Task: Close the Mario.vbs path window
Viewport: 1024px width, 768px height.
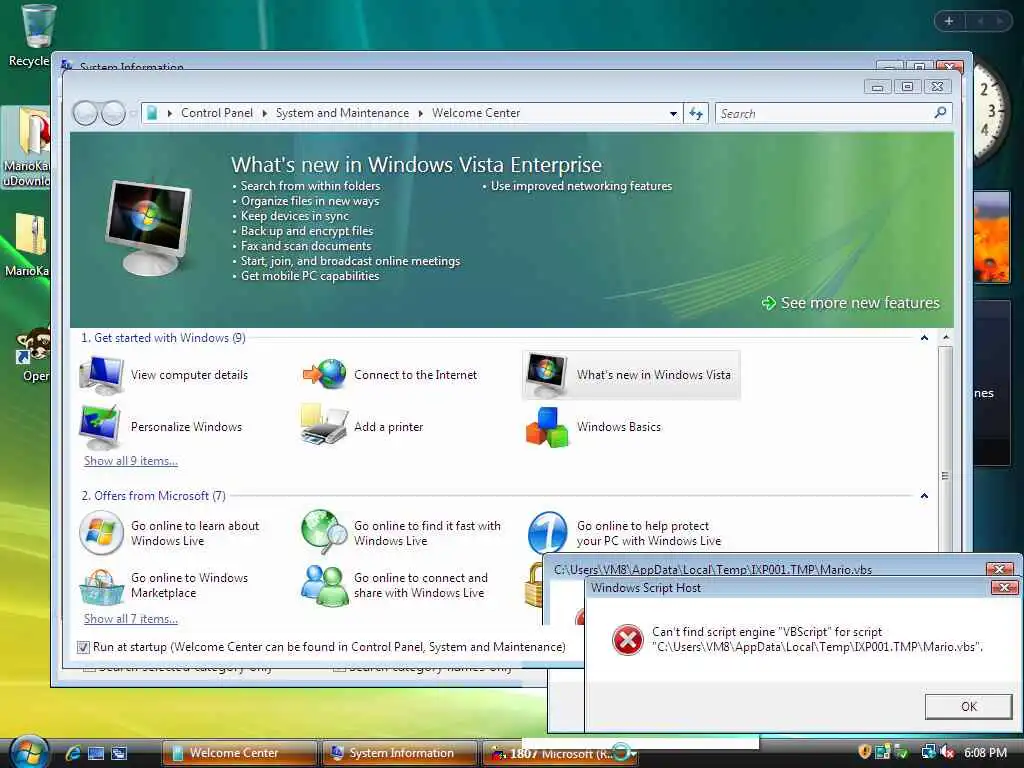Action: click(x=999, y=569)
